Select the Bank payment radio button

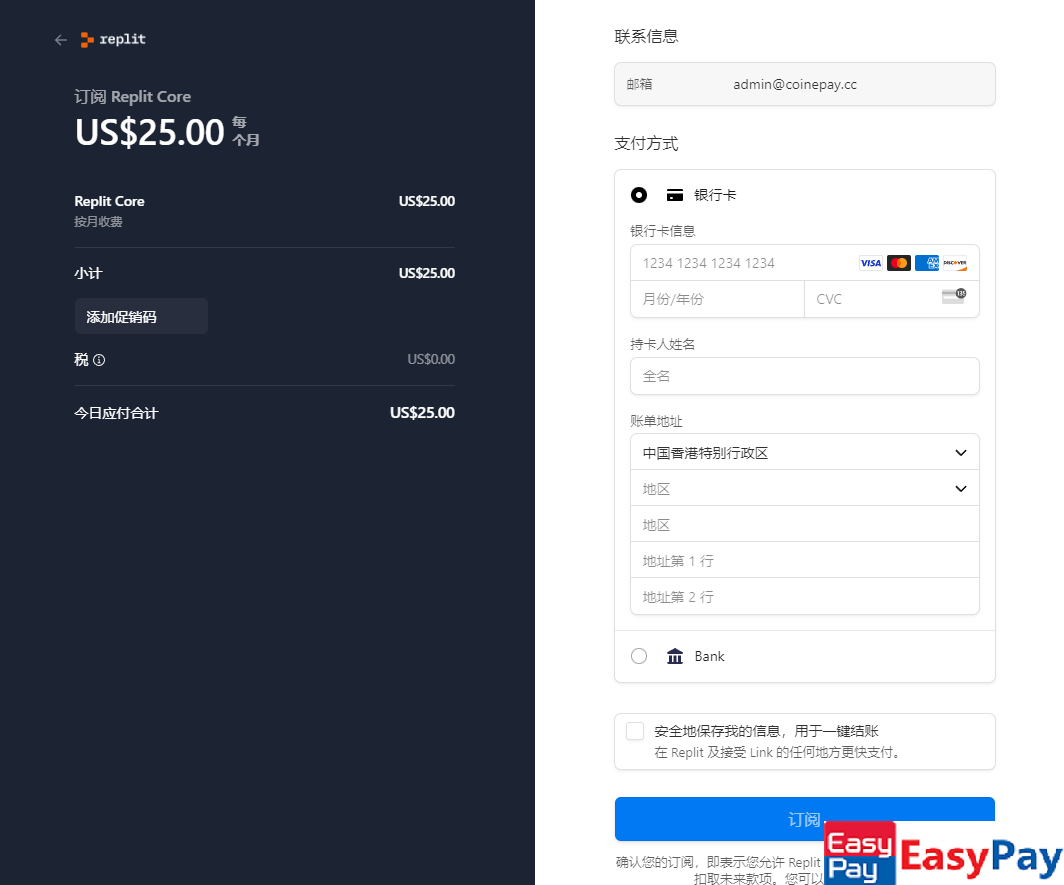click(639, 656)
